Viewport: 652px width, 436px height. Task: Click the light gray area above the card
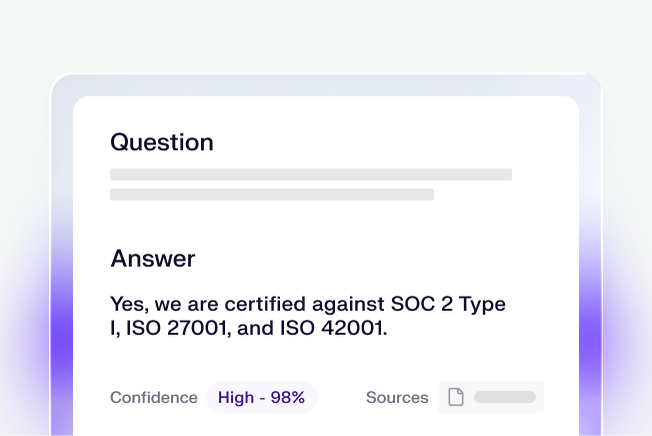click(326, 35)
